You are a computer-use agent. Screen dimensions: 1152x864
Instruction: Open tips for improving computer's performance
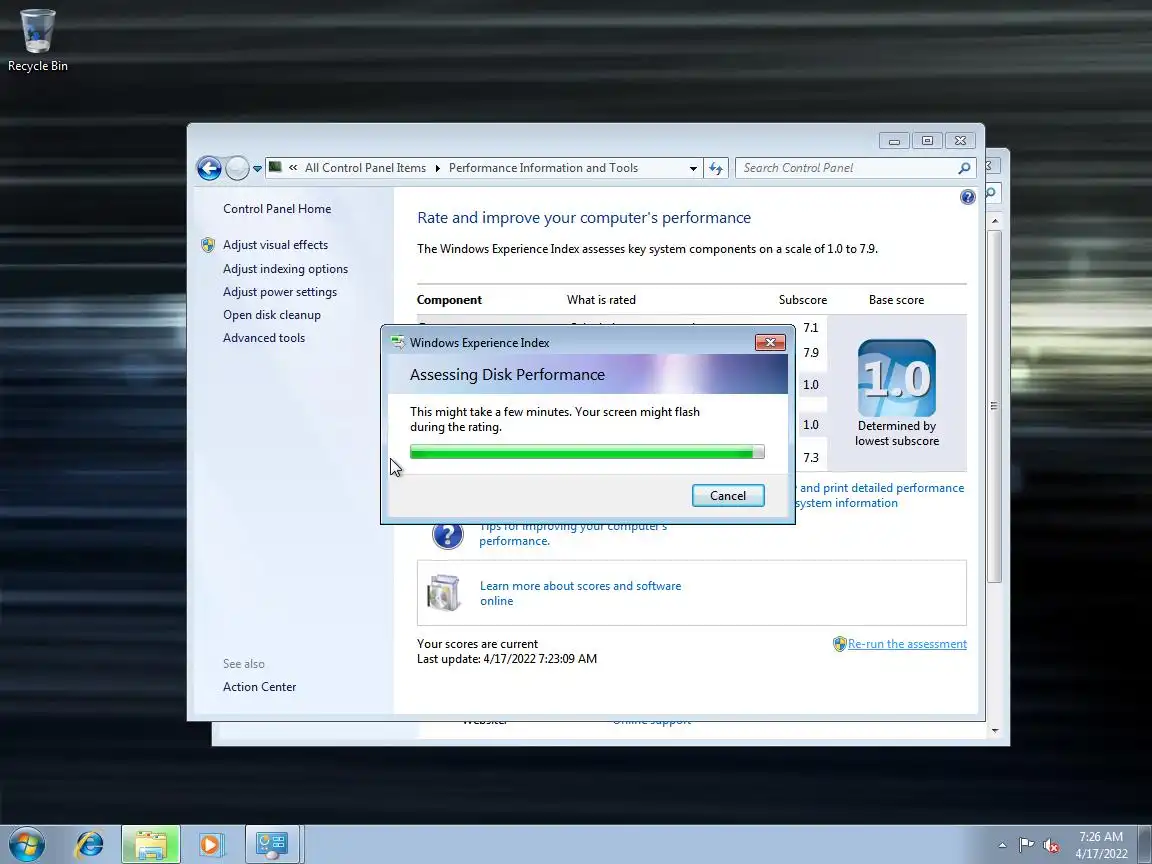tap(573, 533)
